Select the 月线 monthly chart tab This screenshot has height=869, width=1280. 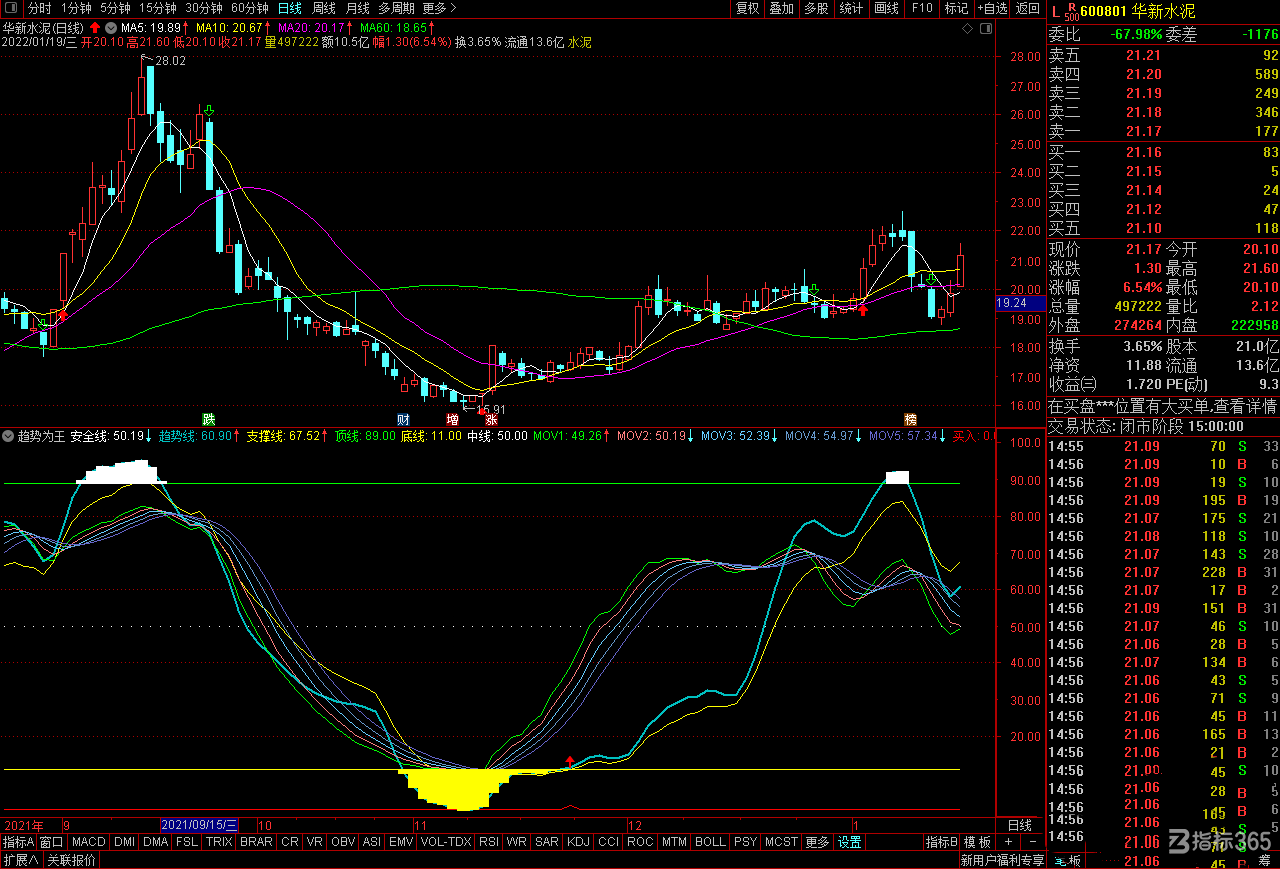[357, 8]
